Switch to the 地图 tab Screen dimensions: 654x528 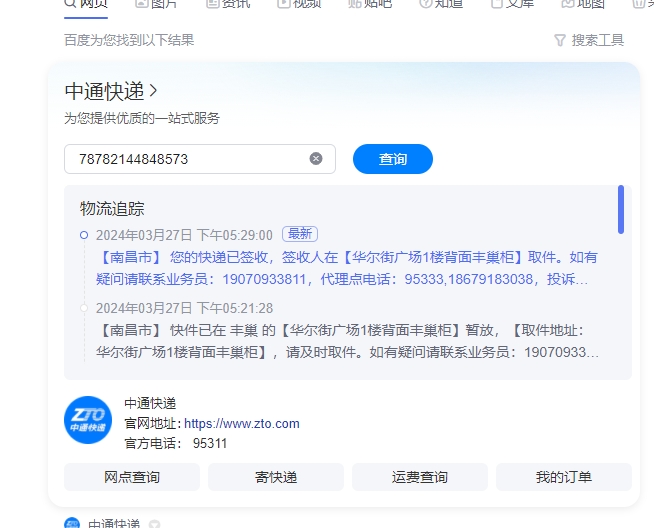584,4
